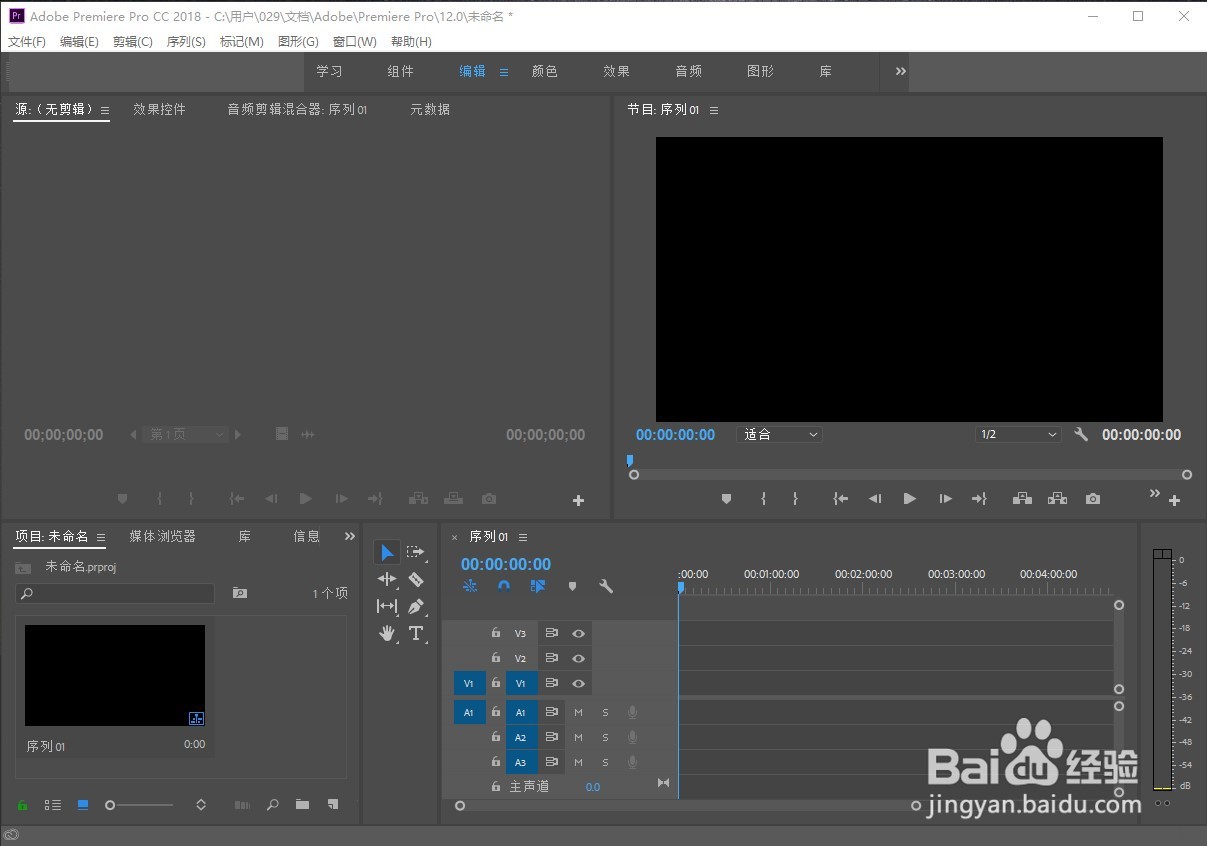Toggle V1 source patching button

coord(469,684)
